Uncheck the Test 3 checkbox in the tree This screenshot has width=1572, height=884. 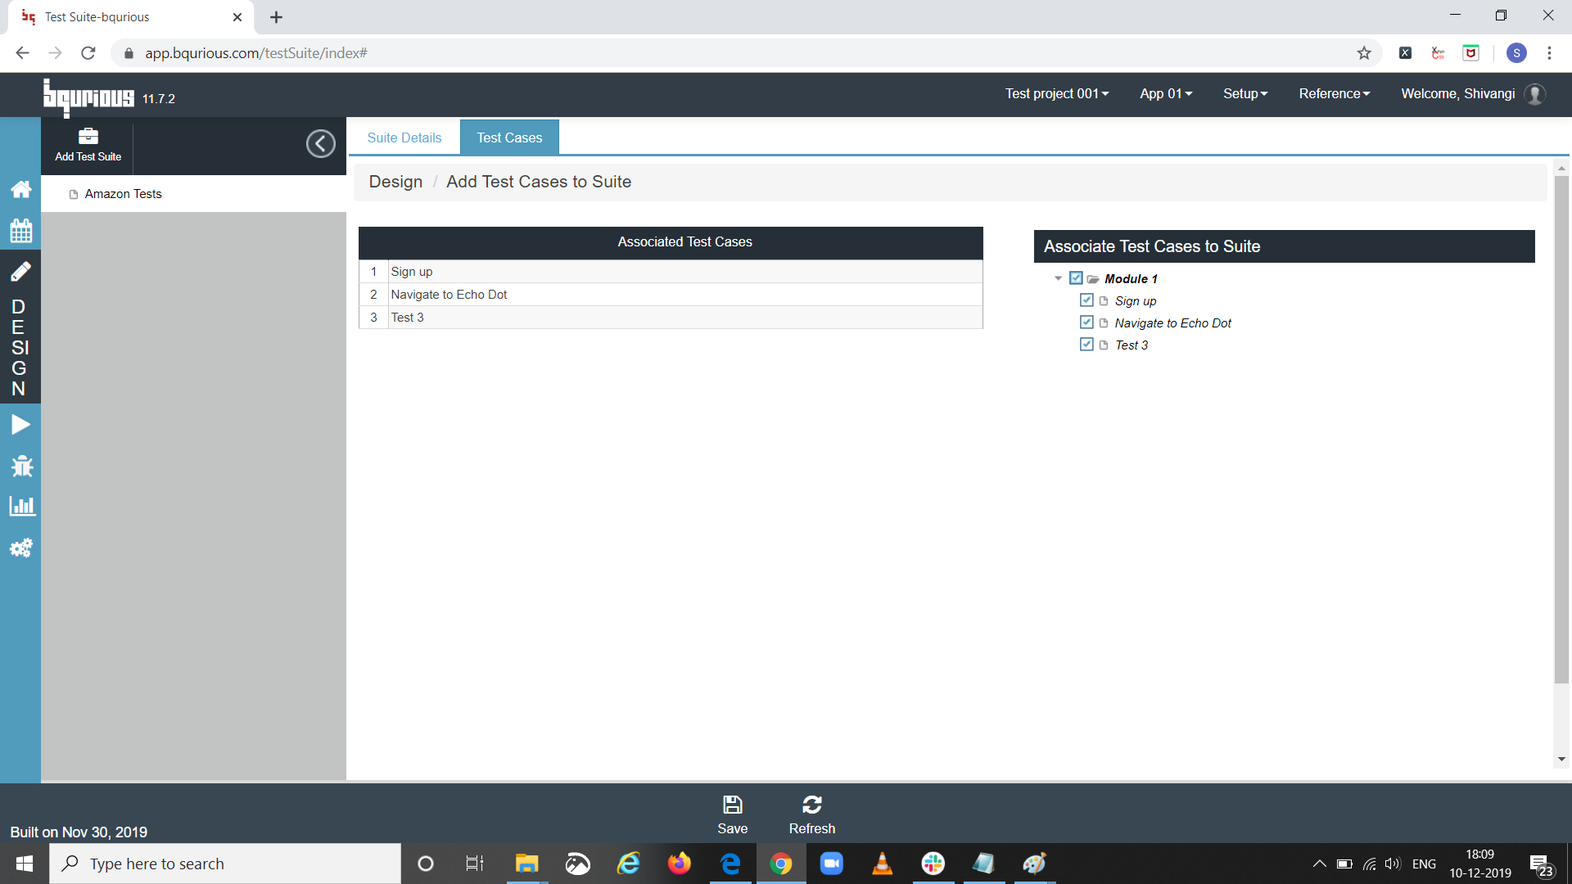[x=1087, y=344]
